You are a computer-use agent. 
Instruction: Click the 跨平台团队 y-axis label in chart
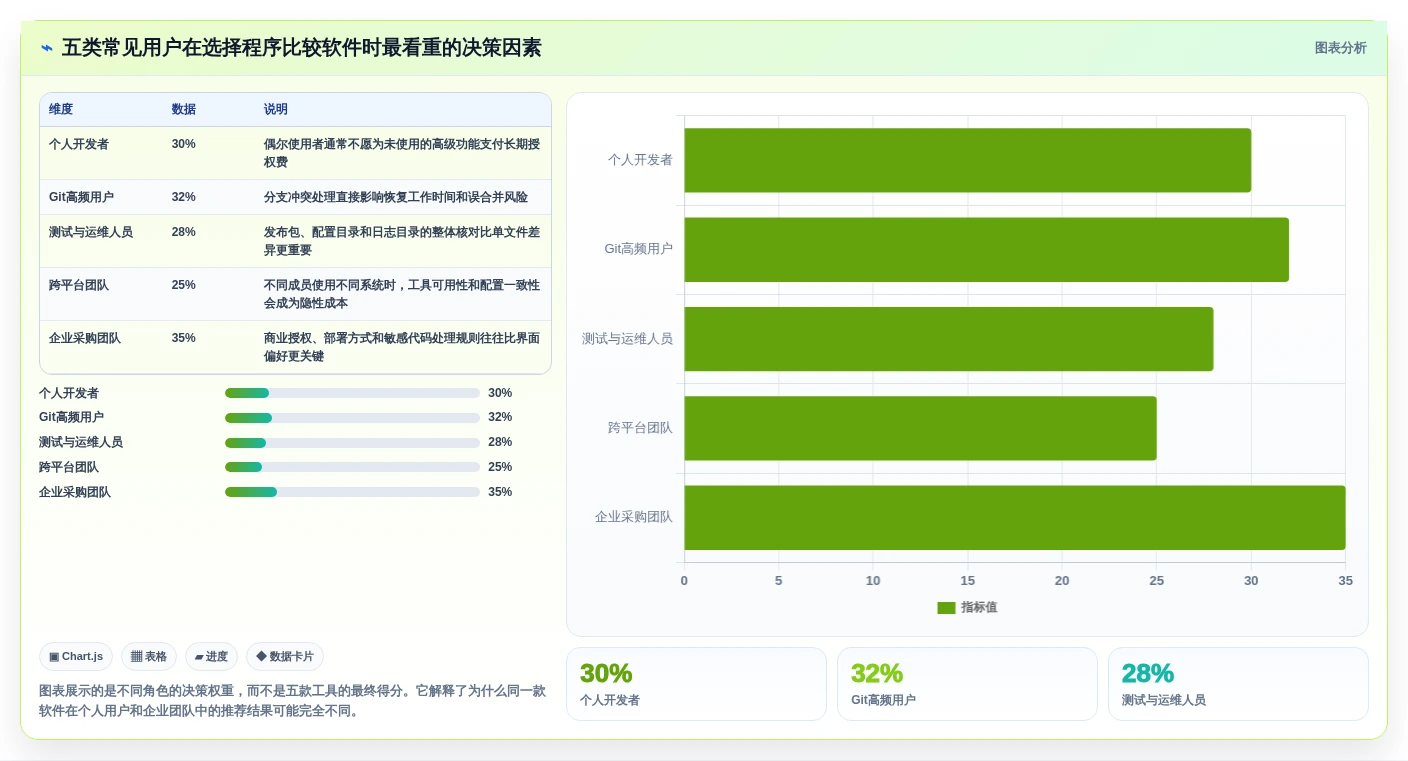(x=640, y=428)
